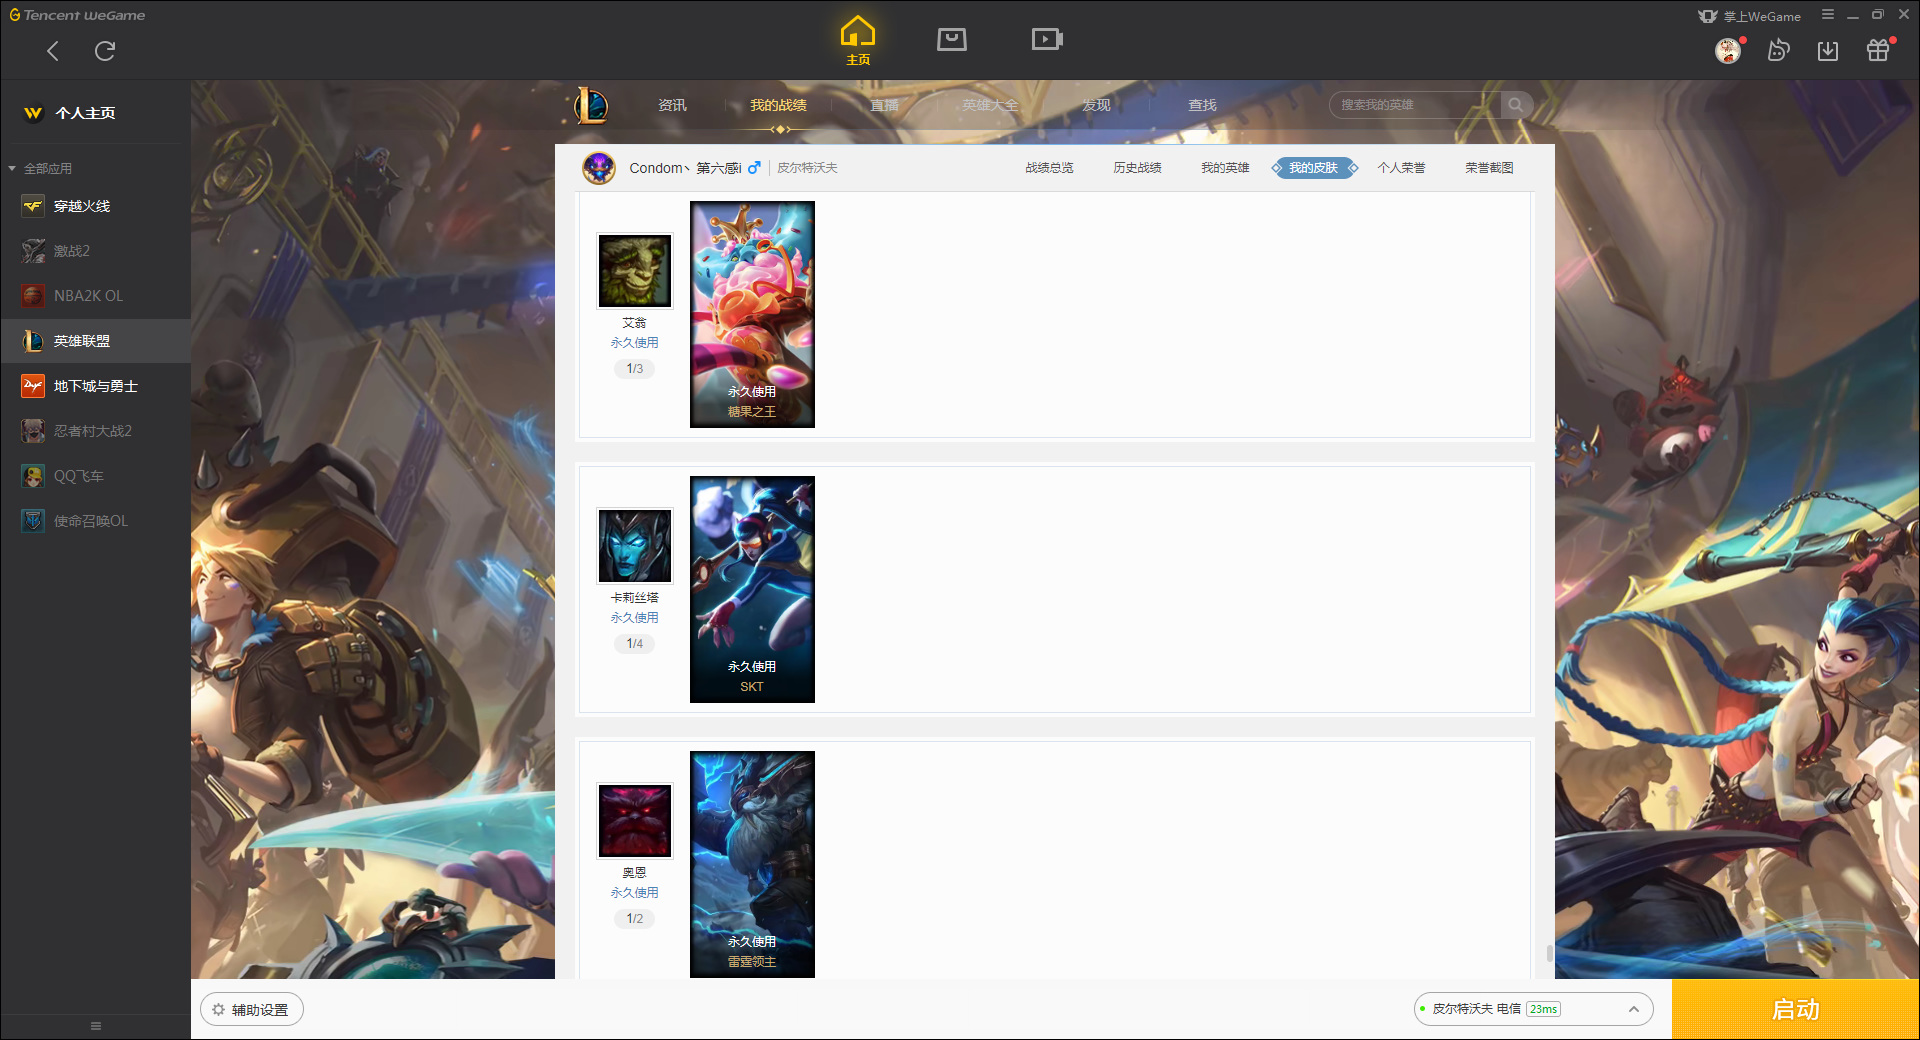Click the sidebar bottom list handle
This screenshot has width=1920, height=1040.
[96, 1026]
